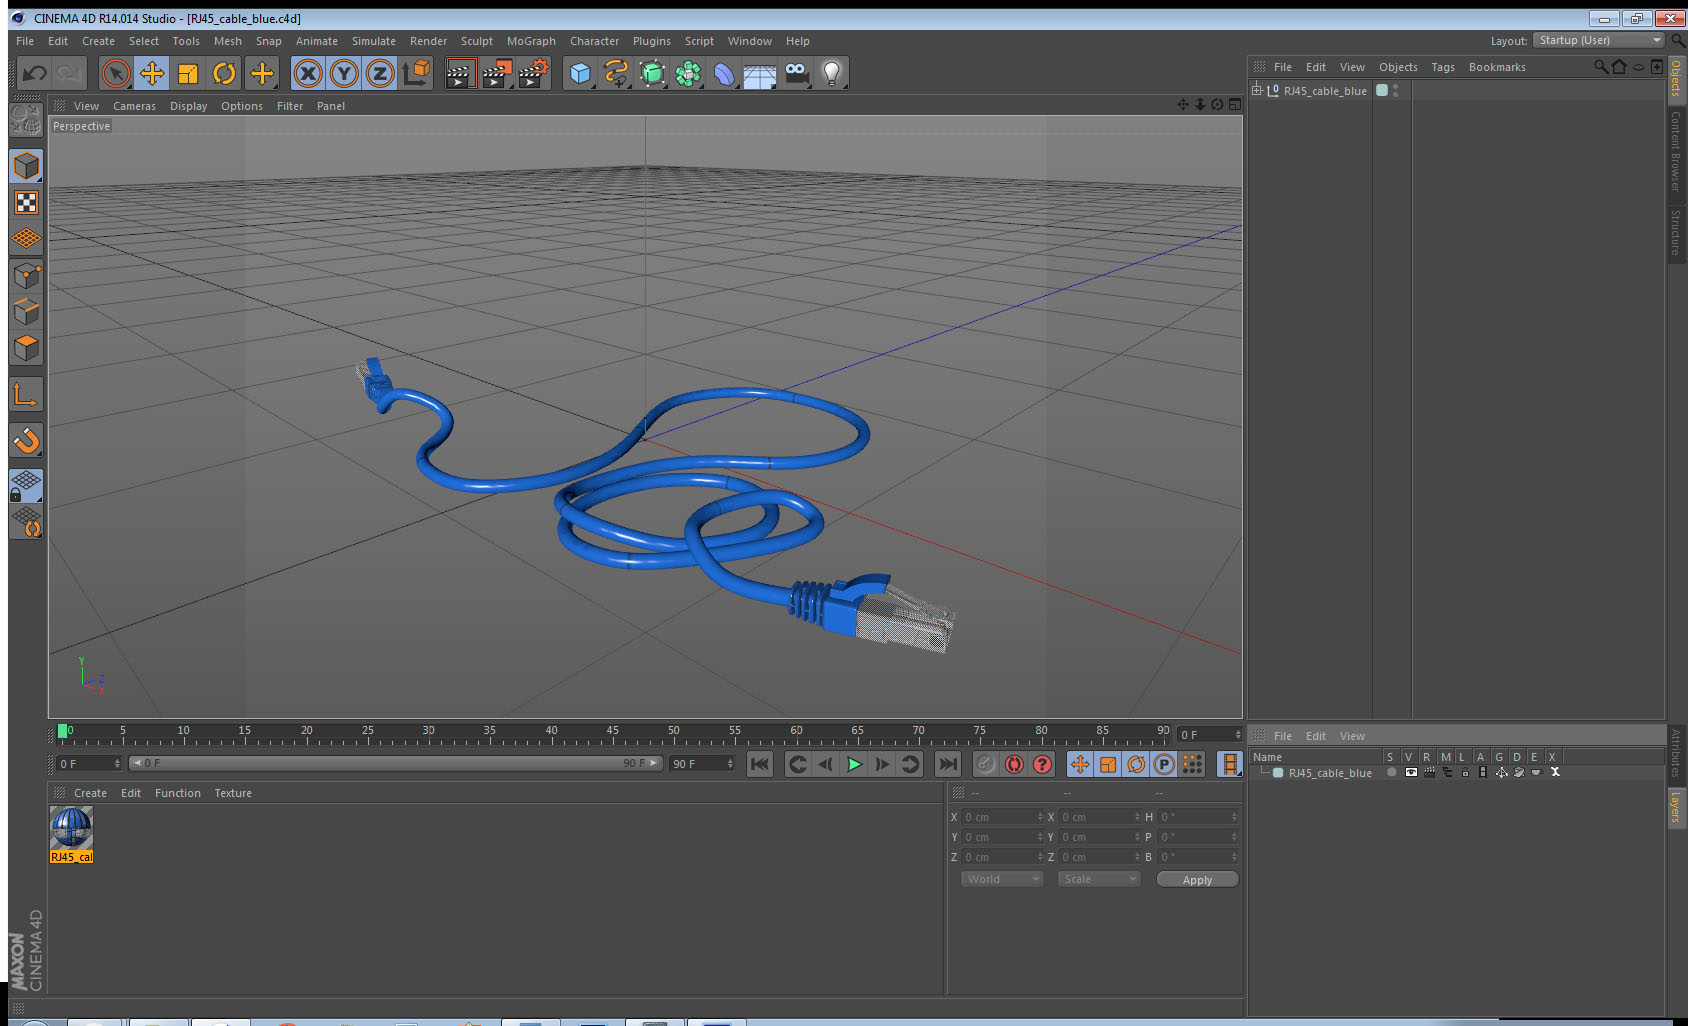Click the RJ45_cable_blue layer color swatch
Viewport: 1688px width, 1026px height.
click(x=1278, y=773)
